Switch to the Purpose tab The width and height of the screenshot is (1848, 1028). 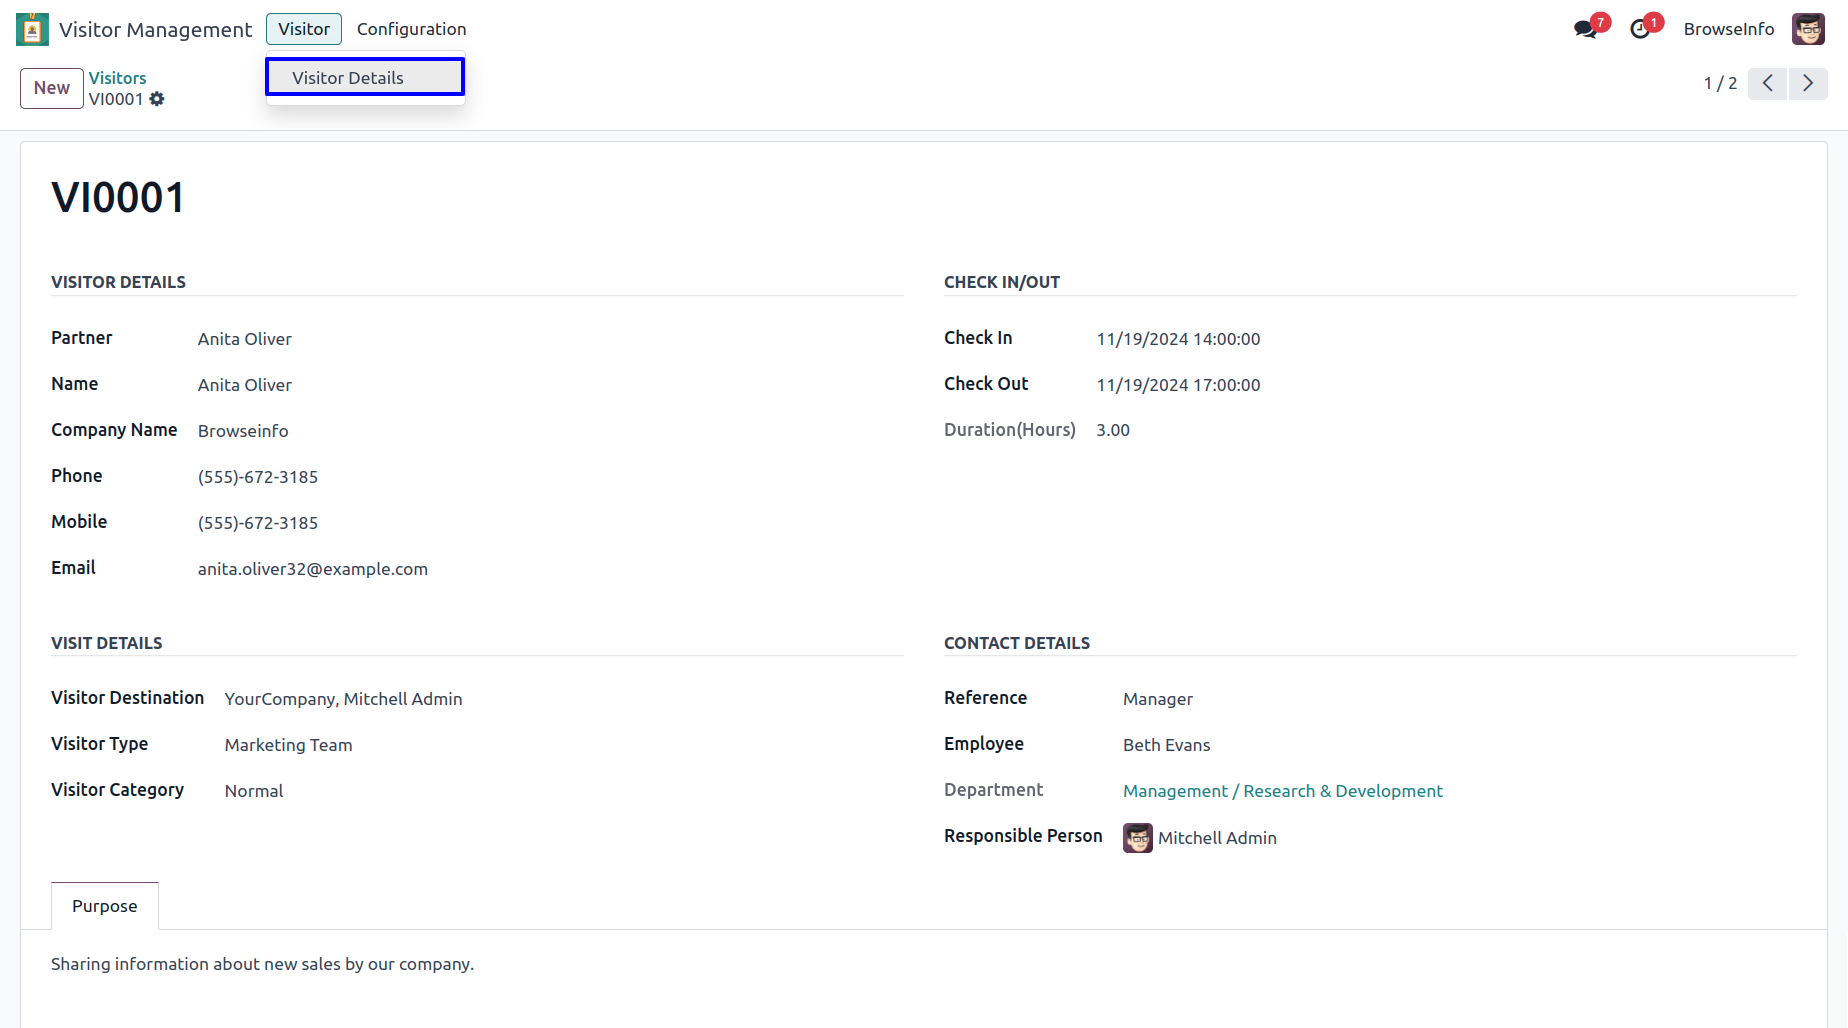(x=105, y=906)
